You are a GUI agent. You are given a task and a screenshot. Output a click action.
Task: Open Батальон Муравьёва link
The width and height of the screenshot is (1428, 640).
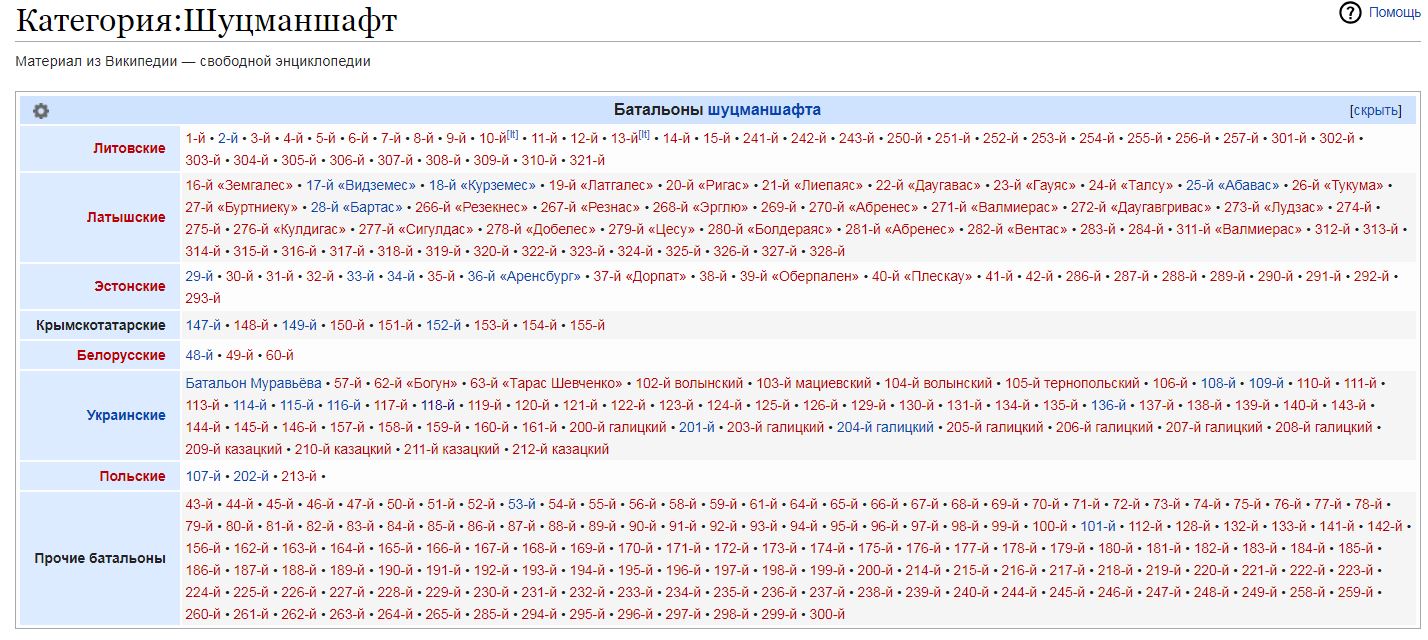pos(253,383)
